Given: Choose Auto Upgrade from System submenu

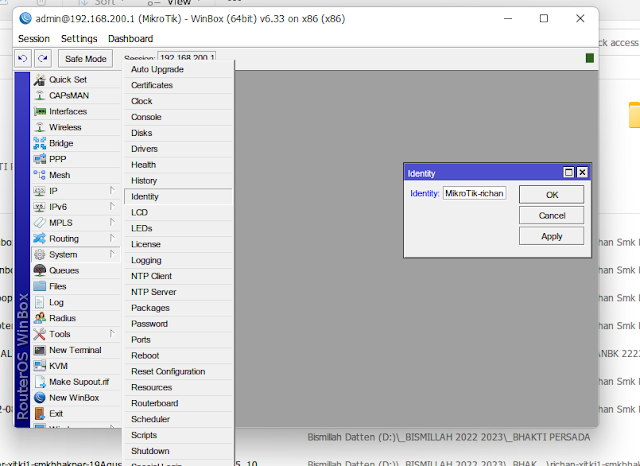Looking at the screenshot, I should click(x=178, y=69).
